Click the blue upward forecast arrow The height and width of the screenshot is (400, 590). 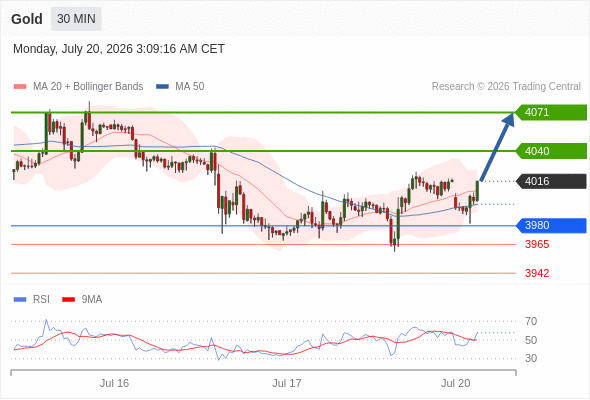click(497, 147)
